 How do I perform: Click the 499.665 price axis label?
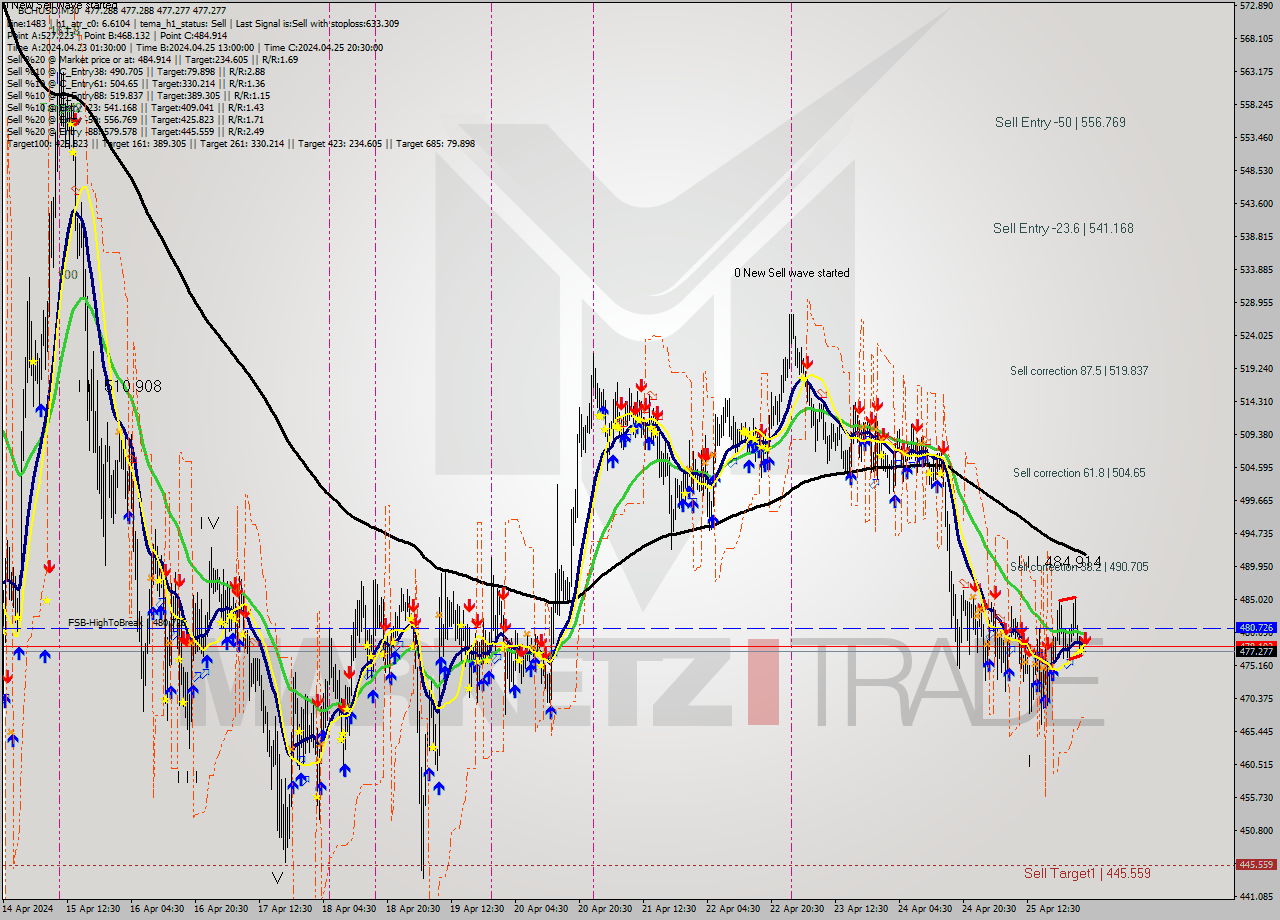(1257, 500)
